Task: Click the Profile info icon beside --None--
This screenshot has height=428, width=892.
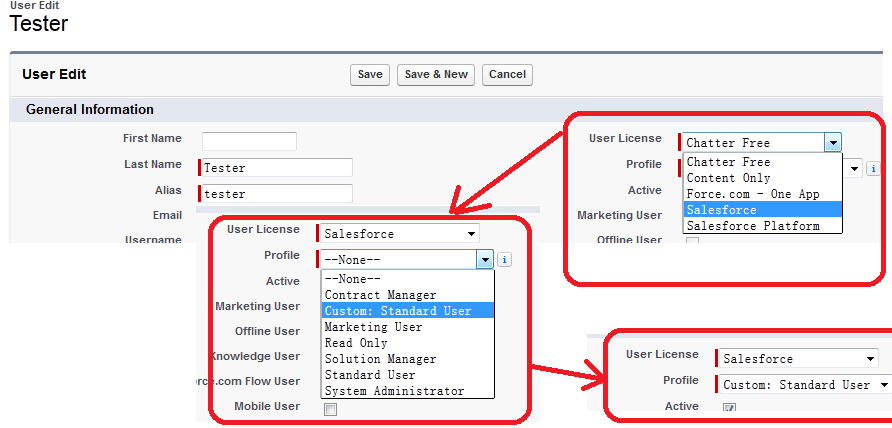Action: [x=505, y=260]
